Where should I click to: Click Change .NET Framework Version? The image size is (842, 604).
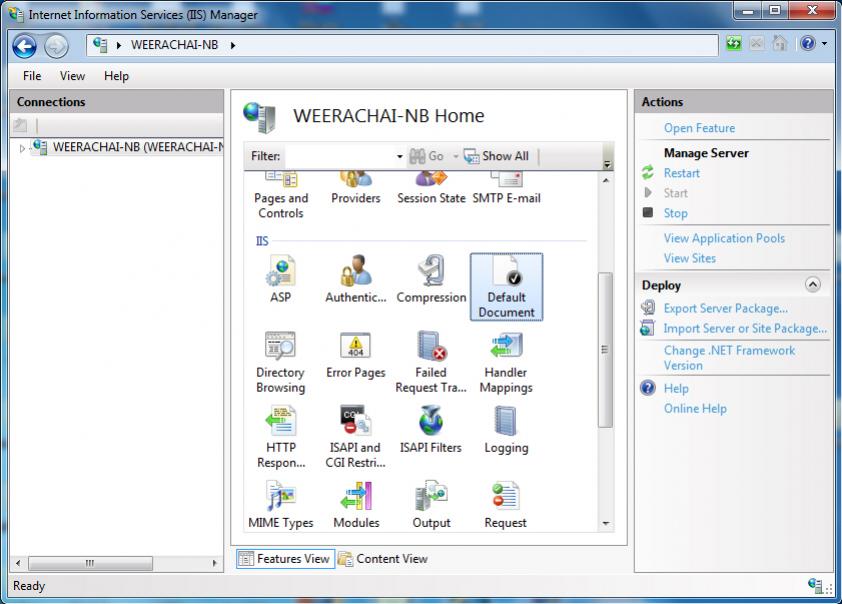click(x=729, y=358)
